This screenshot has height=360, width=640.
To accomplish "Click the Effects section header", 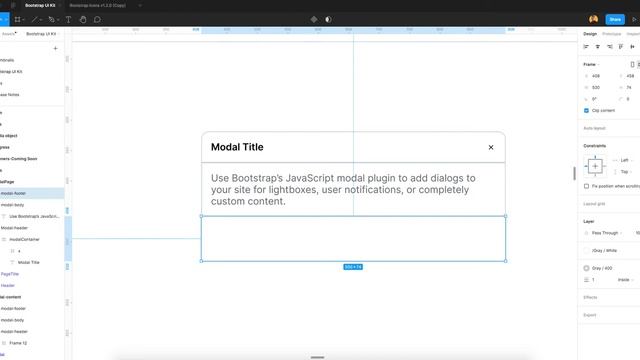I will (x=590, y=297).
